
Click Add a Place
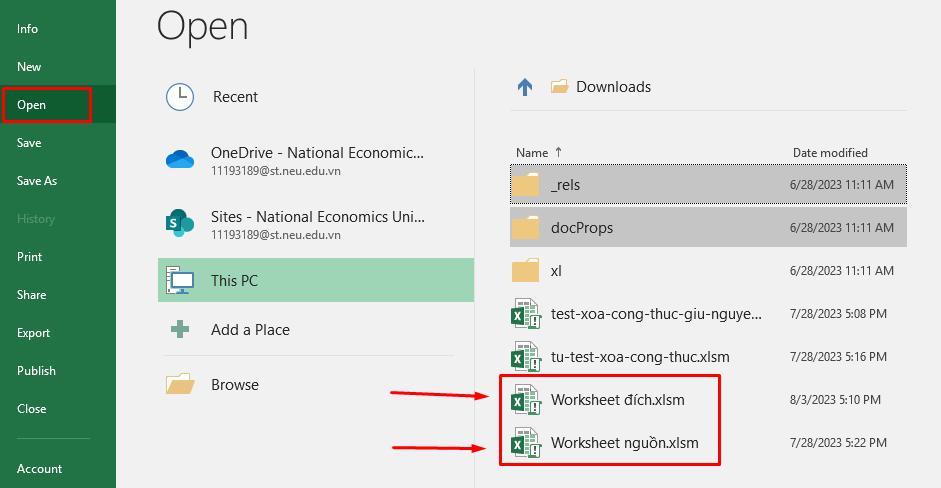point(316,330)
